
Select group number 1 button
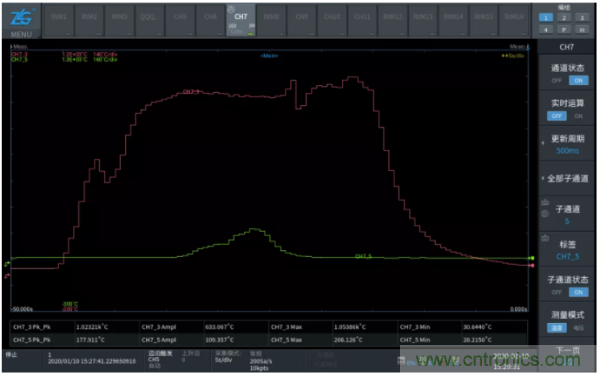pyautogui.click(x=546, y=18)
